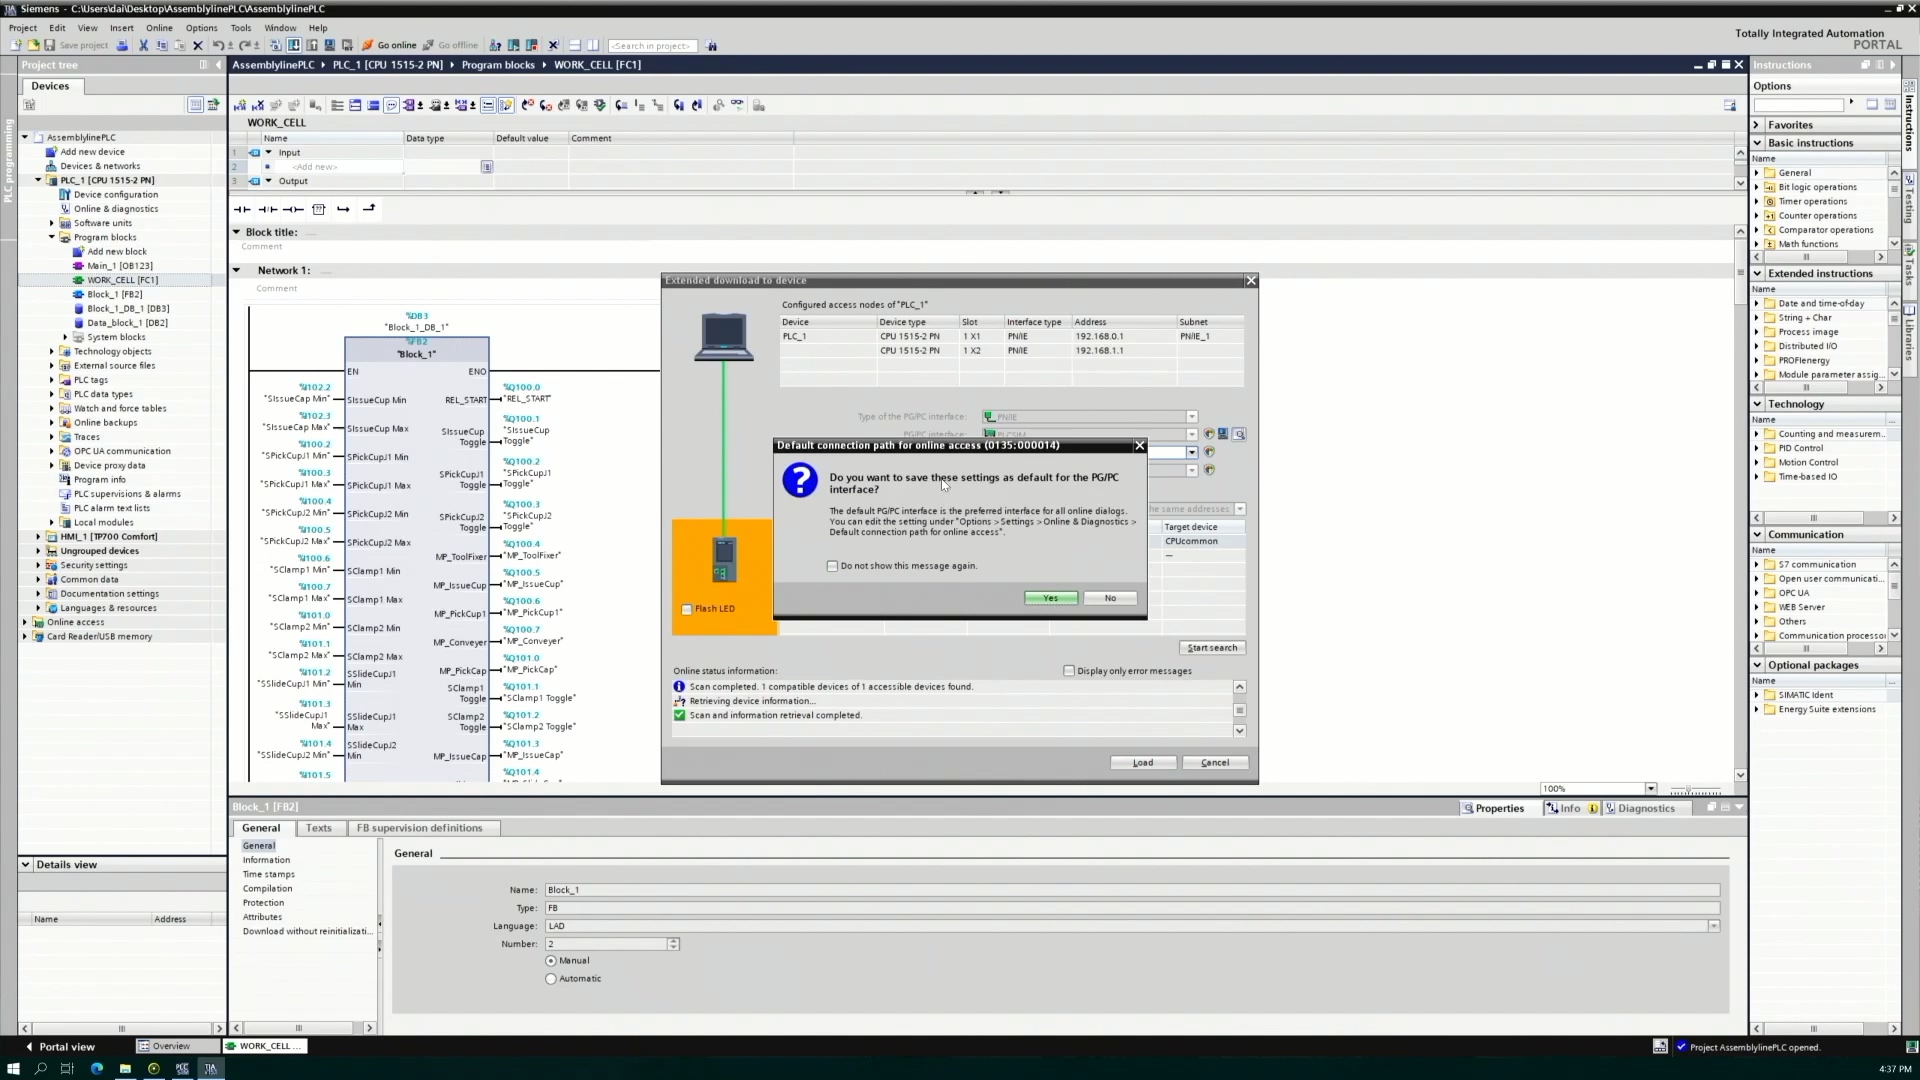
Task: Expand the Program blocks tree node
Action: tap(52, 237)
